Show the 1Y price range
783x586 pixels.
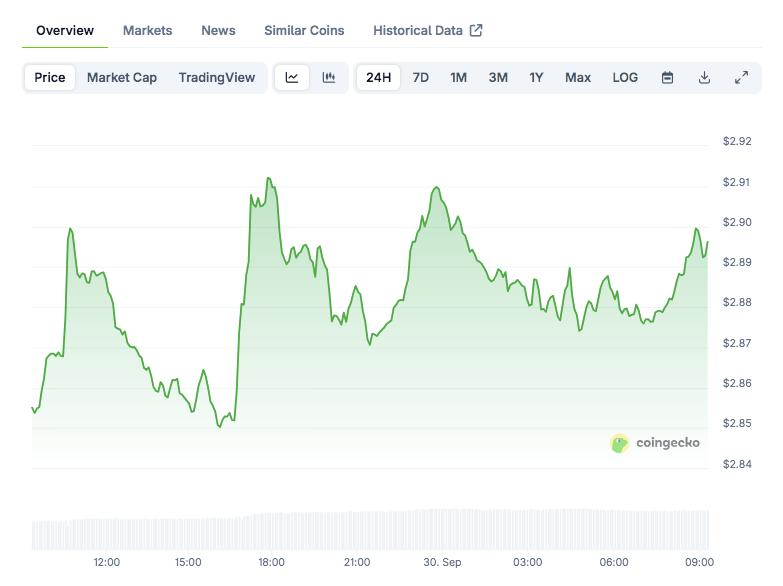[x=536, y=78]
